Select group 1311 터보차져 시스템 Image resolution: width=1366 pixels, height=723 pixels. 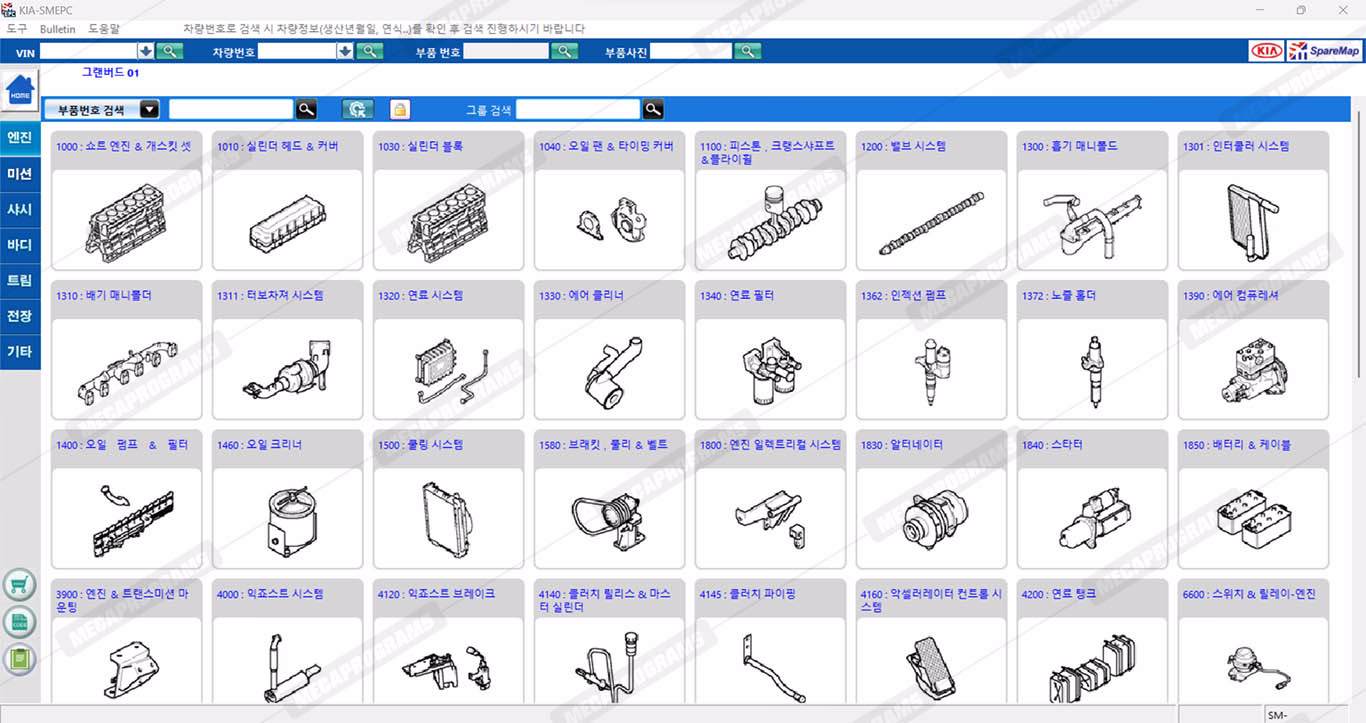click(x=287, y=350)
